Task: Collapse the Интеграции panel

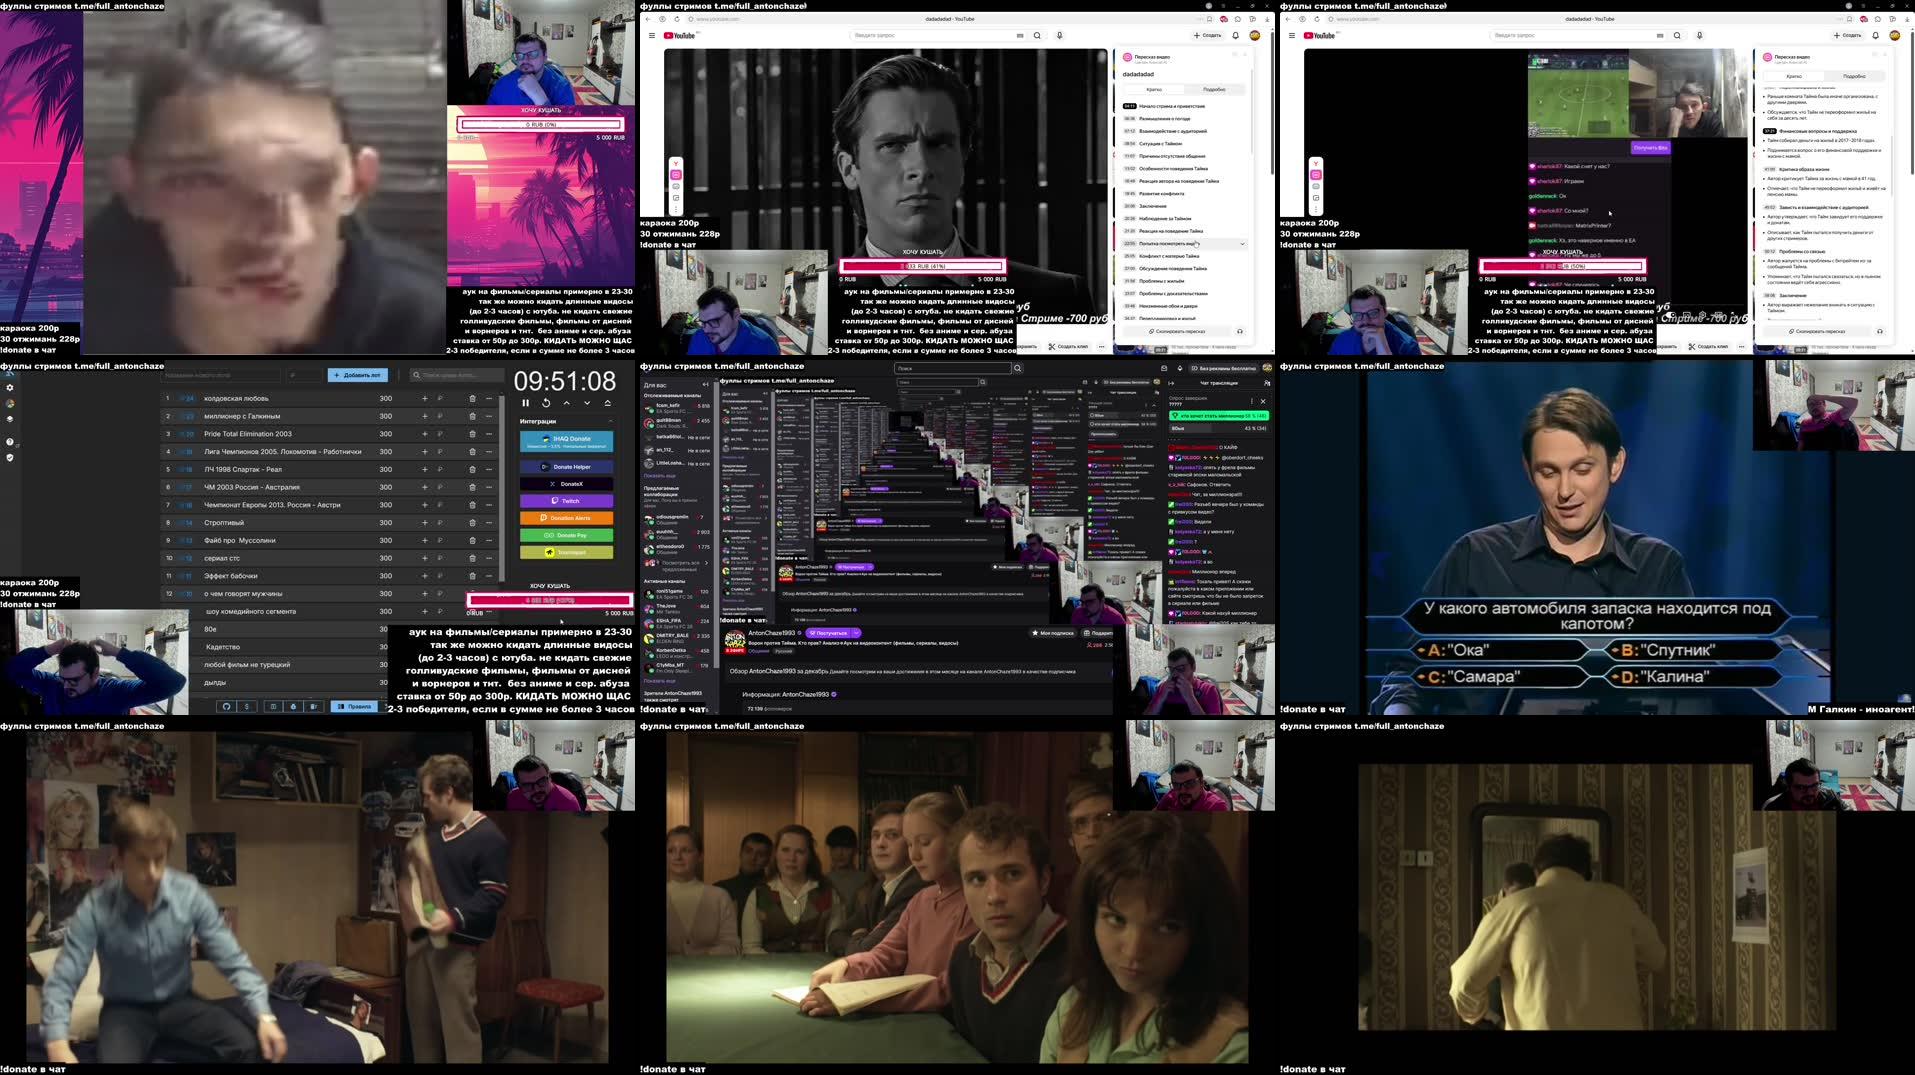Action: (612, 422)
